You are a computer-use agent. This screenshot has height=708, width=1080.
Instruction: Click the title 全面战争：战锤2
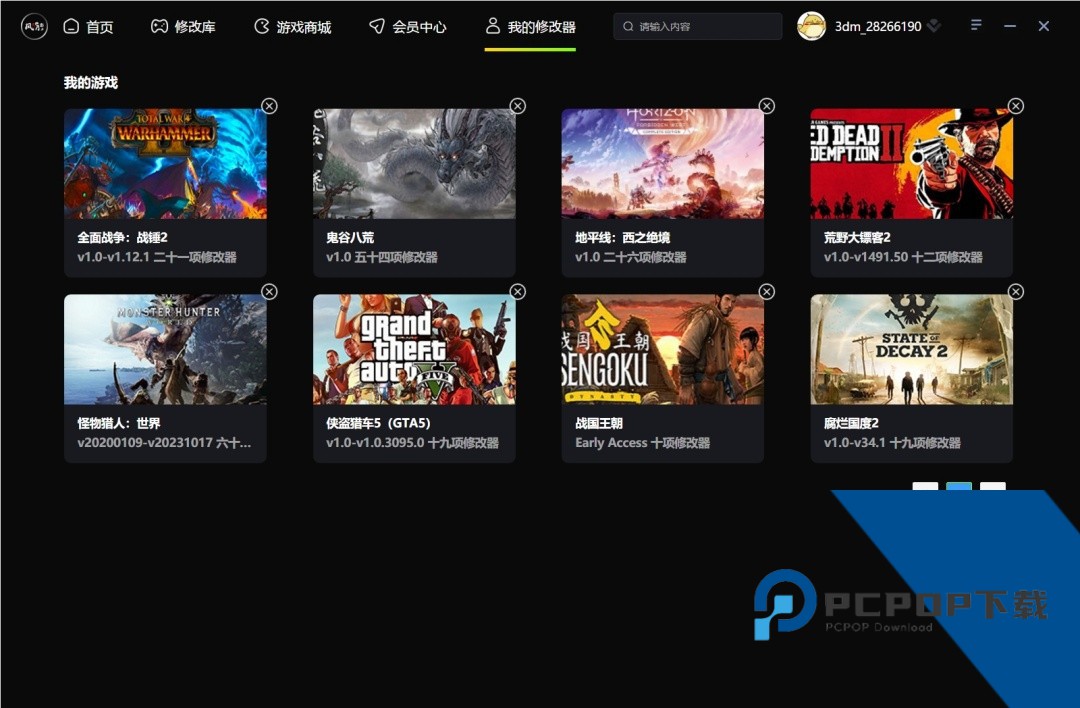[123, 238]
